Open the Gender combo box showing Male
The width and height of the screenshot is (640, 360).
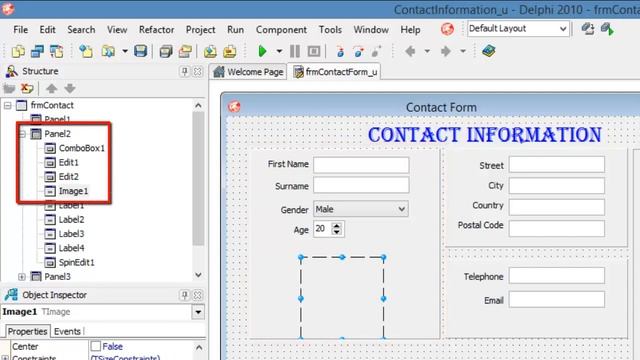pyautogui.click(x=402, y=209)
